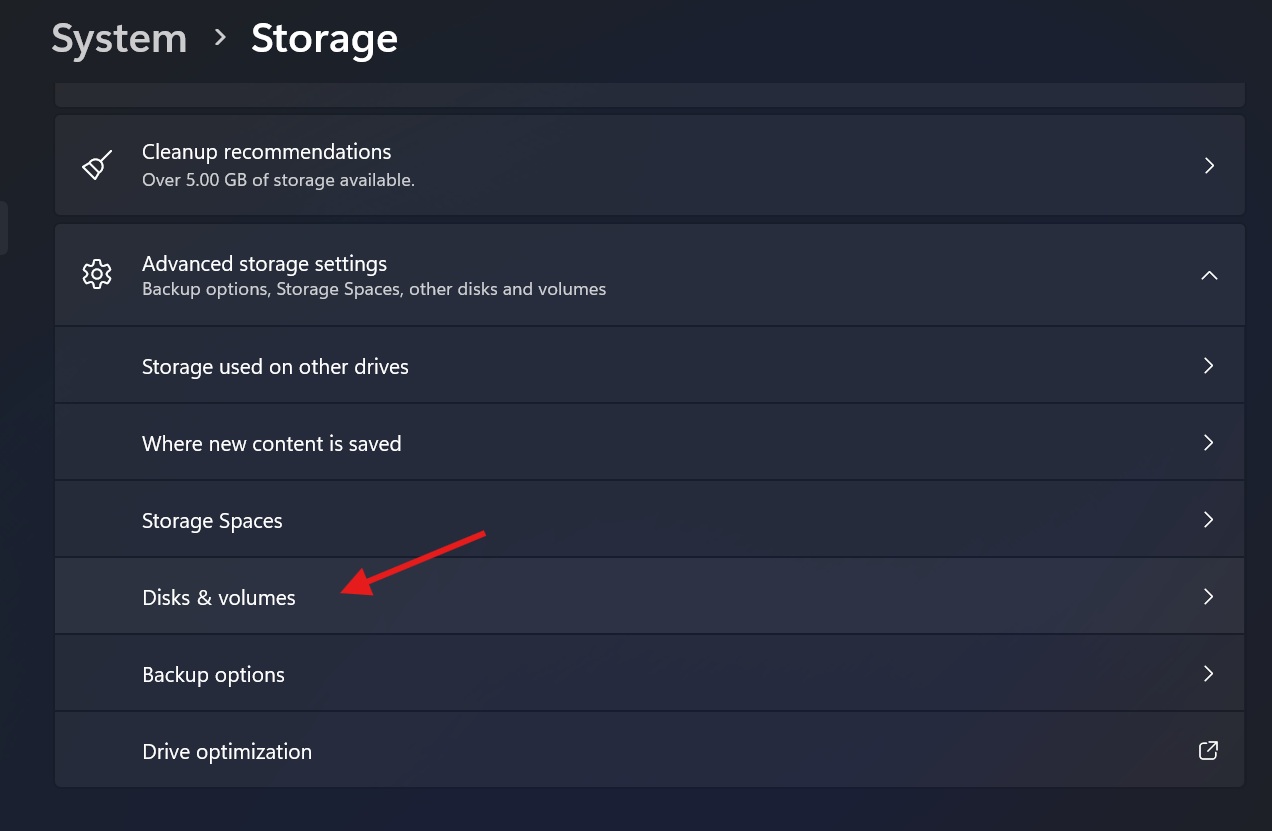1272x831 pixels.
Task: Expand the Storage Spaces settings
Action: [650, 519]
